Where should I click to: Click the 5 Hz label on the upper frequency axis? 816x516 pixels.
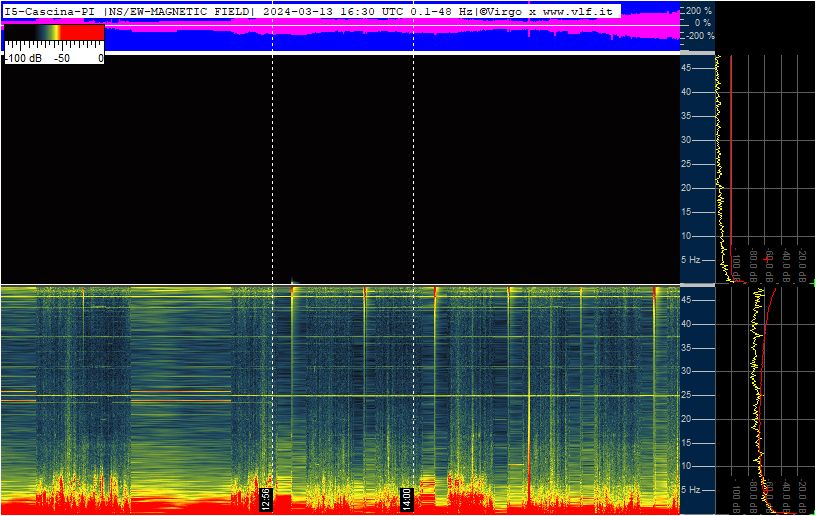pyautogui.click(x=691, y=260)
